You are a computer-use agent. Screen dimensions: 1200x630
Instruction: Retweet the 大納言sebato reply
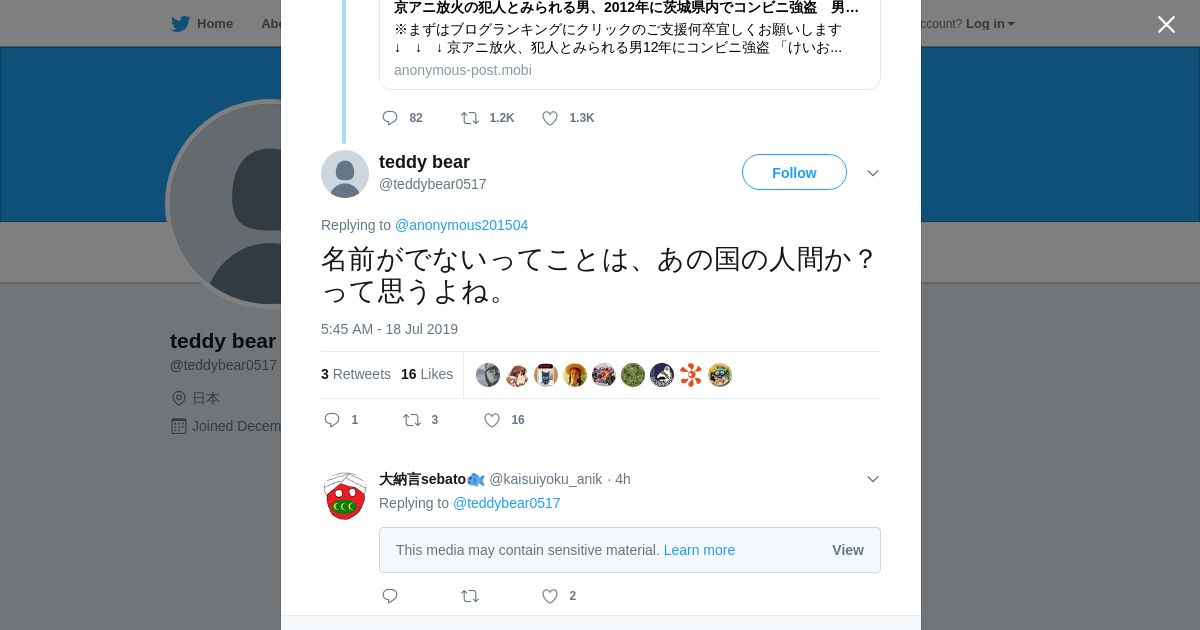tap(470, 596)
